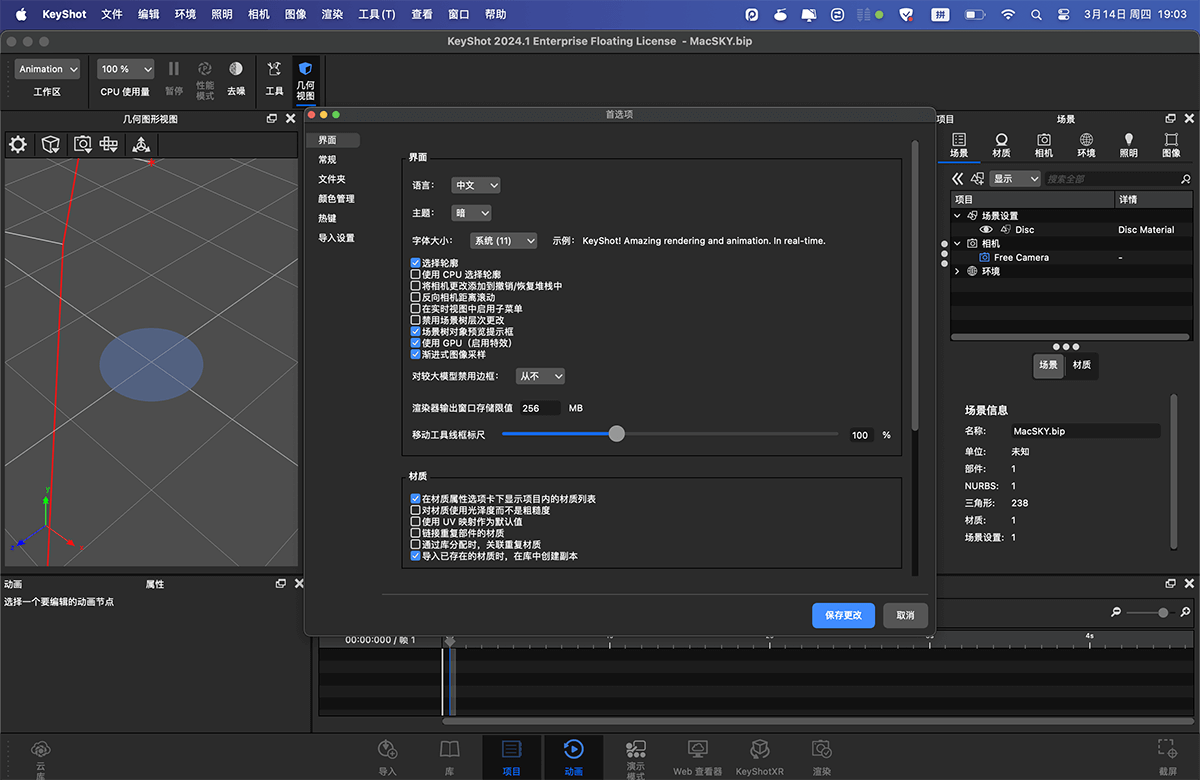Click the 保存更改 button
Image resolution: width=1200 pixels, height=780 pixels.
(843, 615)
